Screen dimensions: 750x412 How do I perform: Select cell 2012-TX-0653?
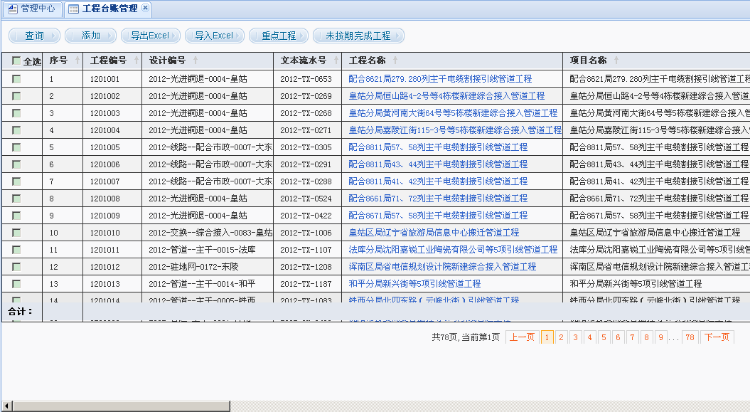point(306,79)
